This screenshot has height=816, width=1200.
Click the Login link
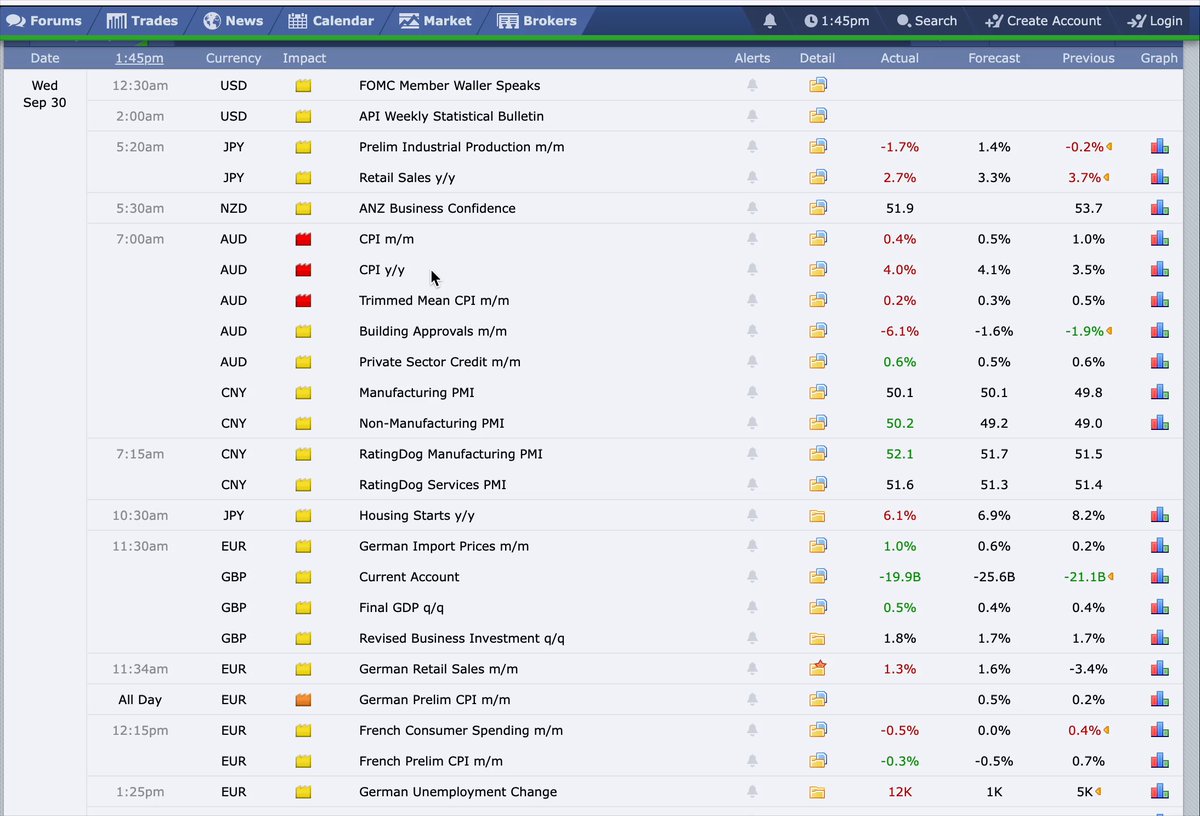pos(1154,20)
